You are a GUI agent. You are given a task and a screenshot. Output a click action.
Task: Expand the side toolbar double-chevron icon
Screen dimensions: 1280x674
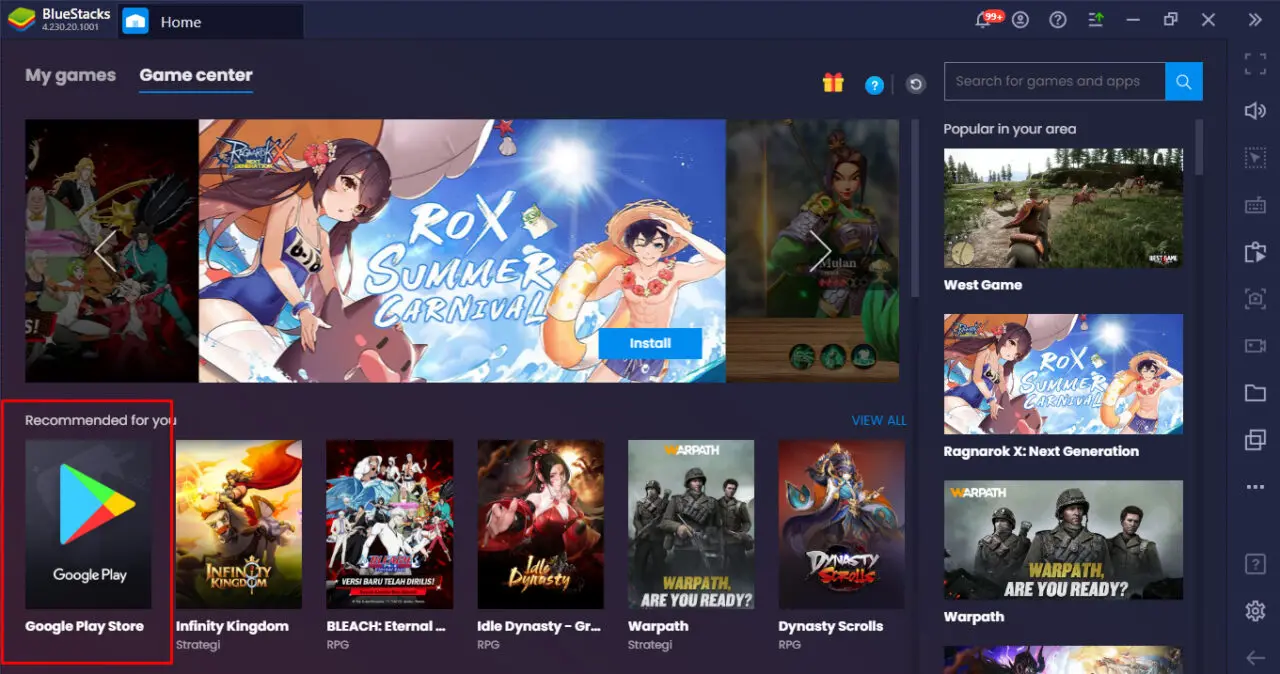point(1255,20)
